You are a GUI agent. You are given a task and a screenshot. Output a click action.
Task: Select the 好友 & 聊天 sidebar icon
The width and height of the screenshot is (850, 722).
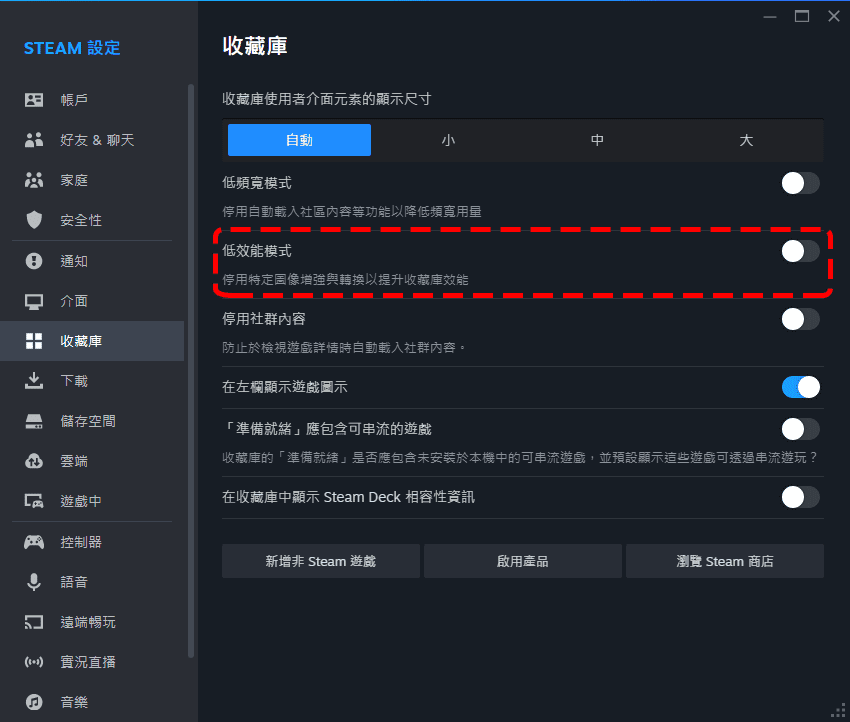click(35, 139)
